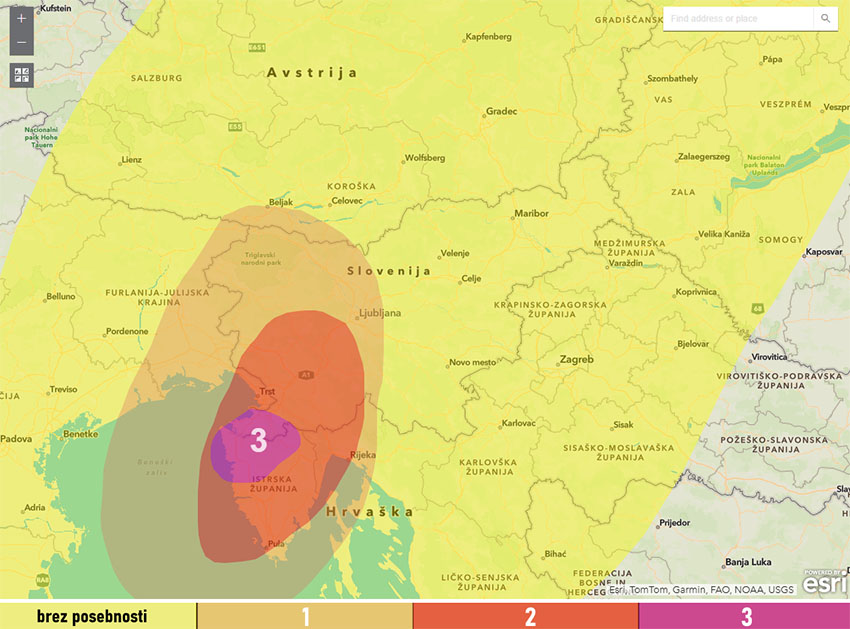Viewport: 850px width, 629px height.
Task: Open the basemap gallery grid icon
Action: point(21,75)
